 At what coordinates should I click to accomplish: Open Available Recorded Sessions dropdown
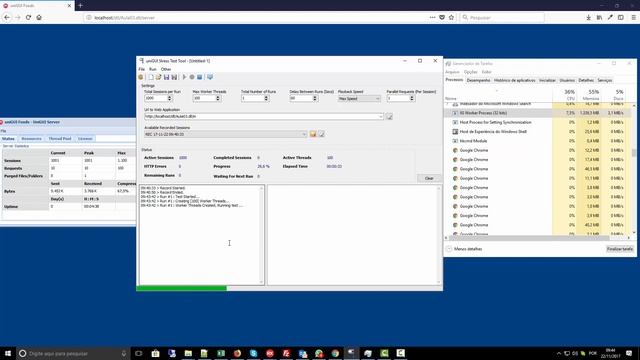pyautogui.click(x=226, y=134)
